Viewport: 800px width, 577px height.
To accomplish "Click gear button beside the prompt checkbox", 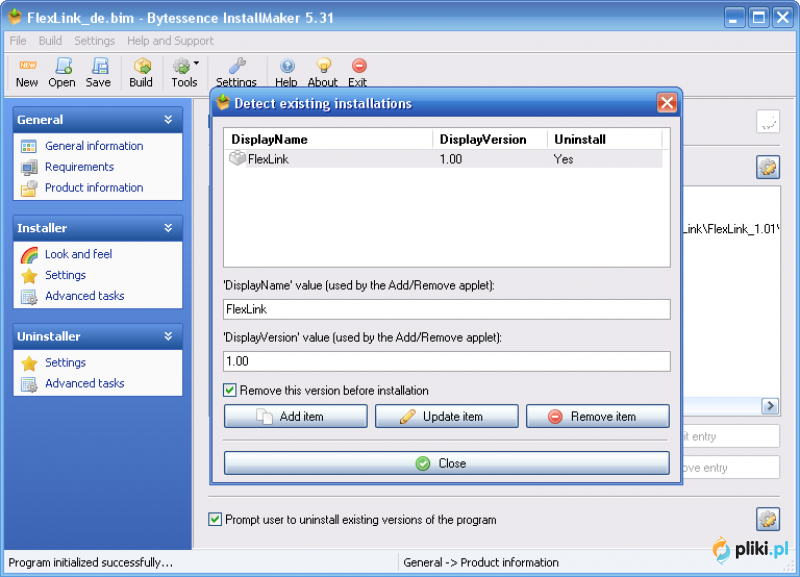I will 768,519.
